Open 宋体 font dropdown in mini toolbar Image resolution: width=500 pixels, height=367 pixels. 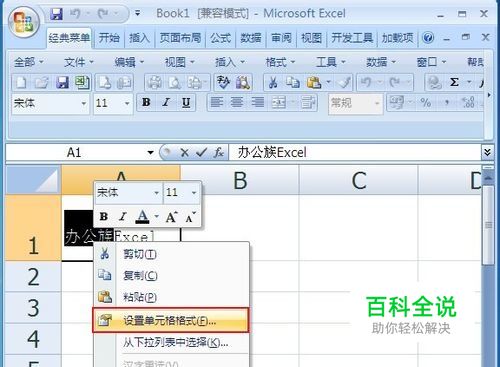156,193
